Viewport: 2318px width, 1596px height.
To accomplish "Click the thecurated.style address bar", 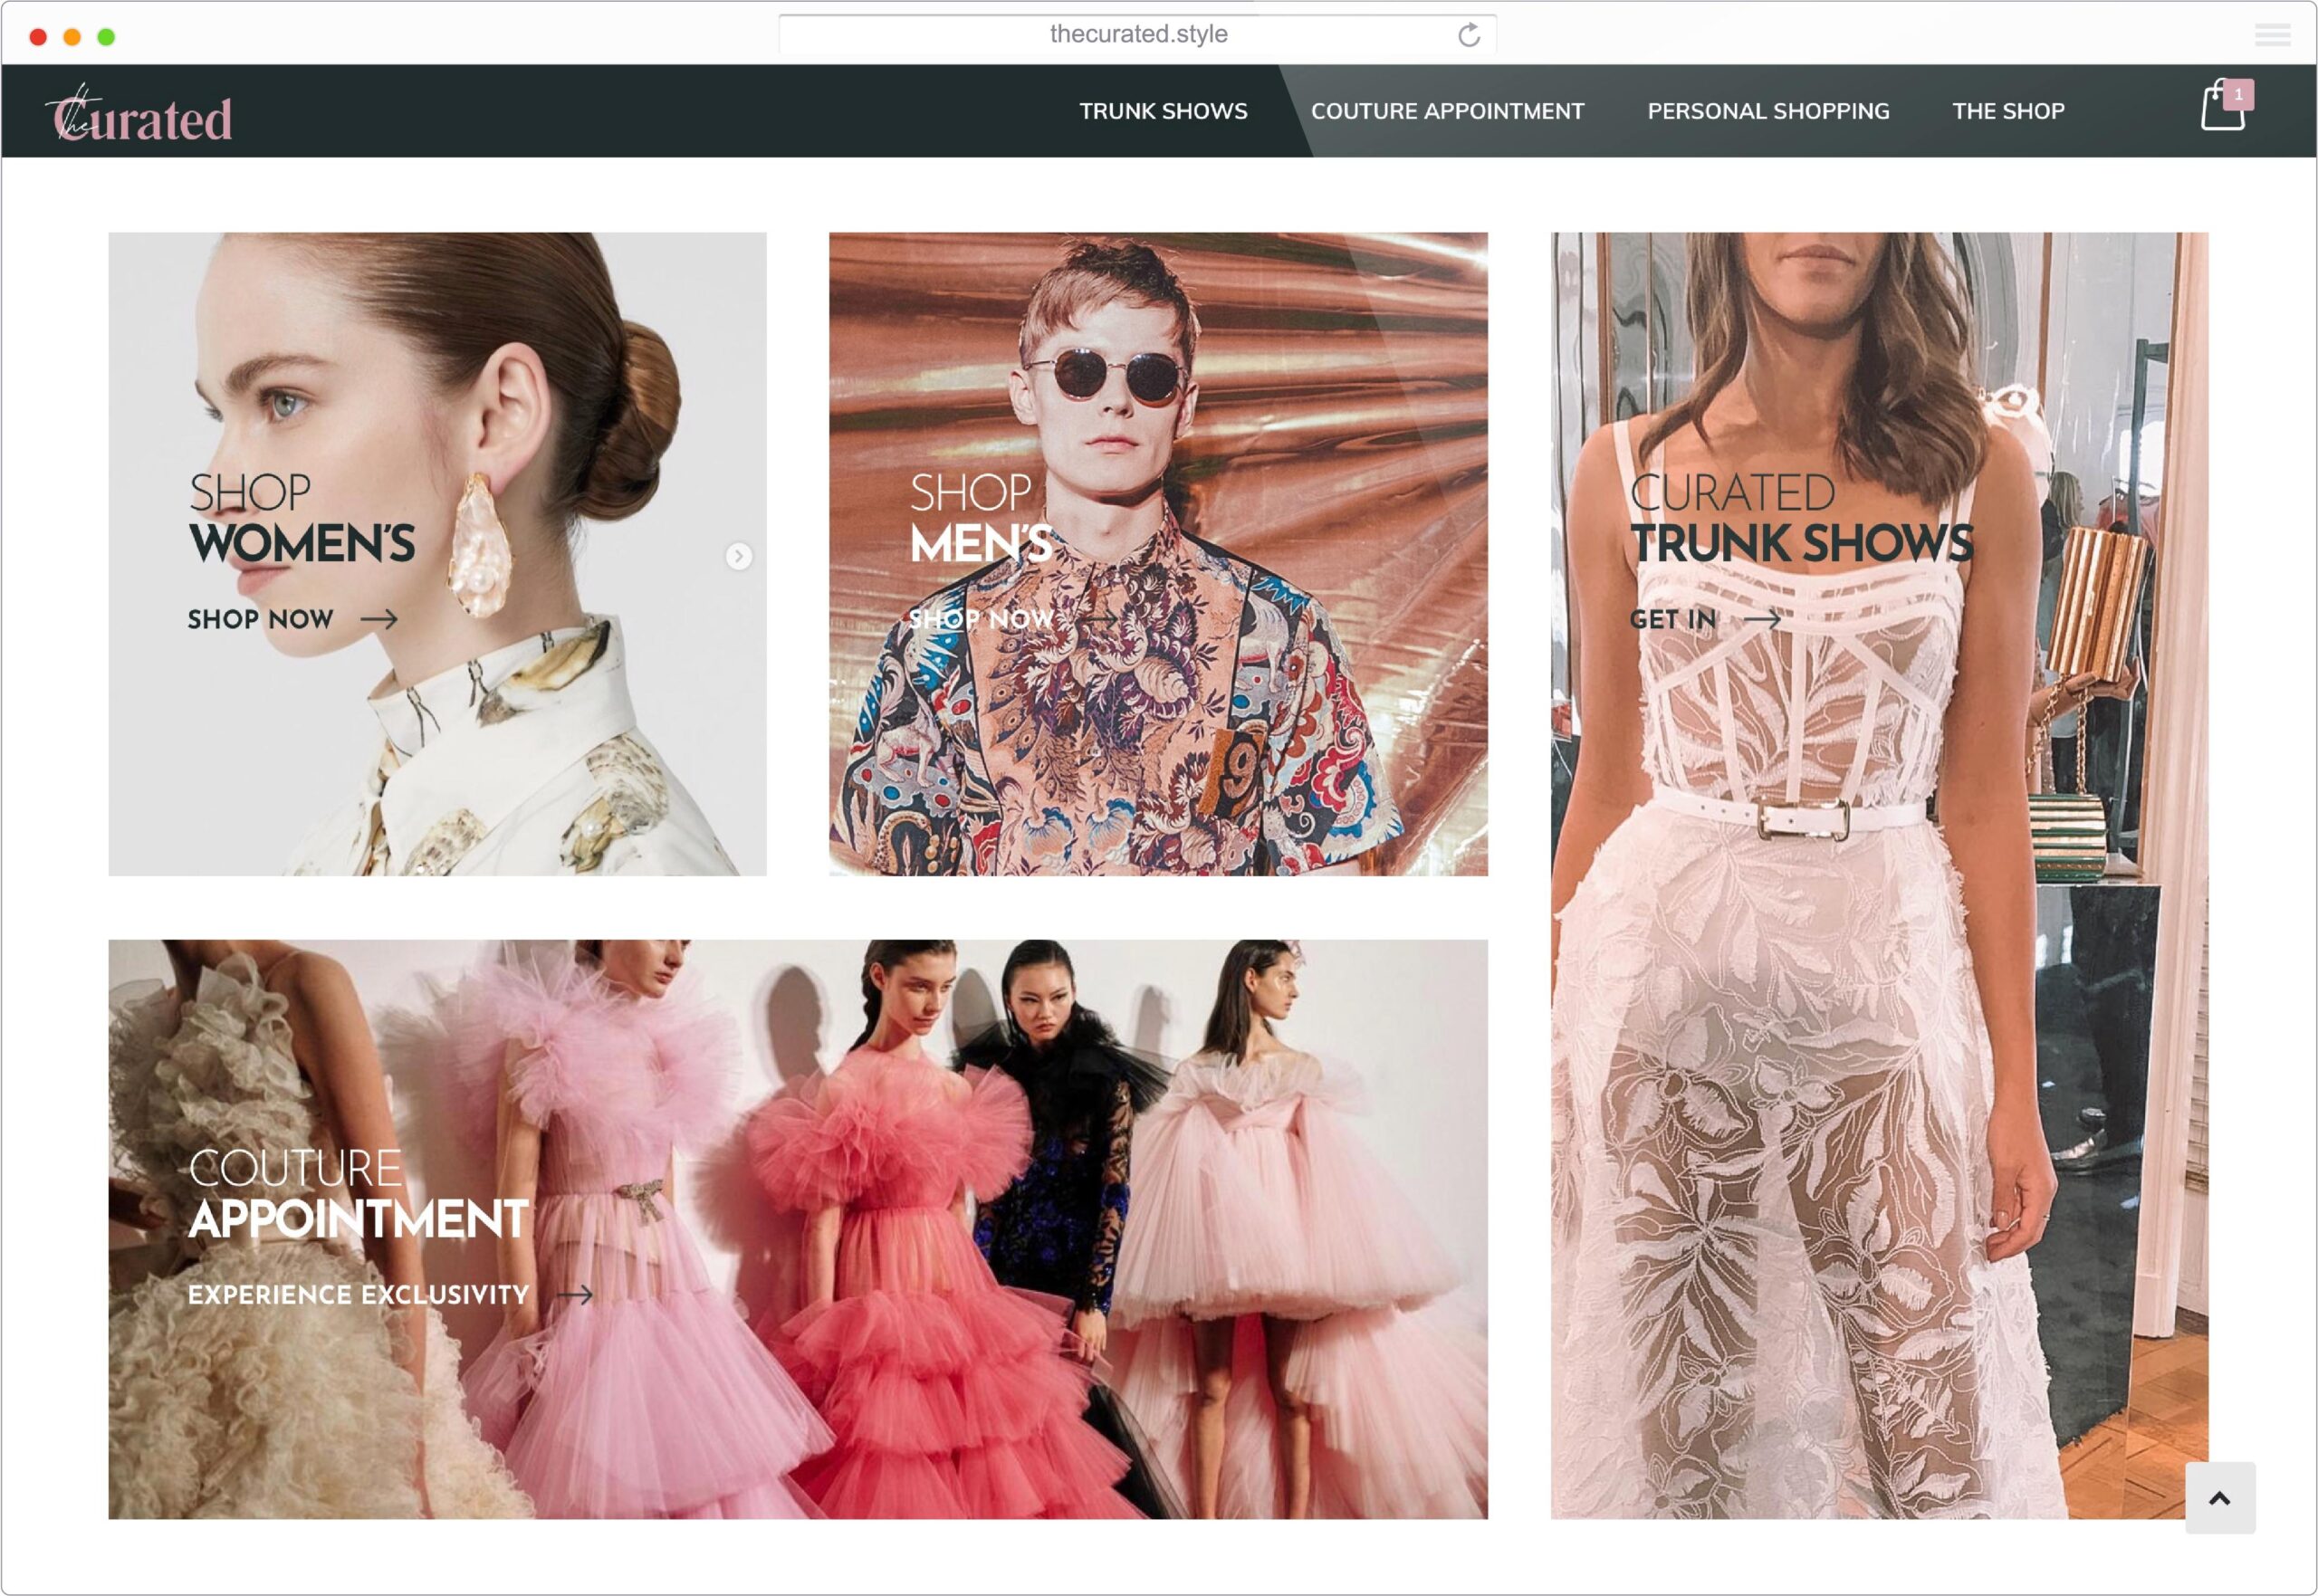I will (1137, 34).
